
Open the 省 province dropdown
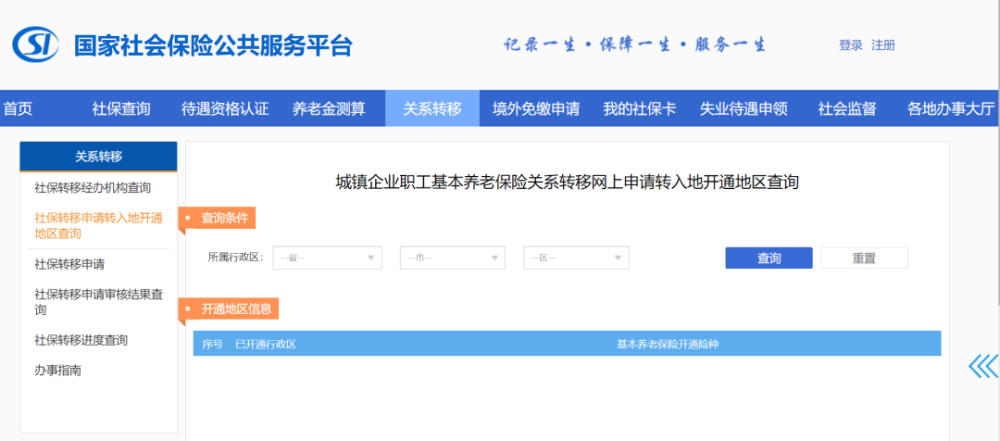[328, 258]
